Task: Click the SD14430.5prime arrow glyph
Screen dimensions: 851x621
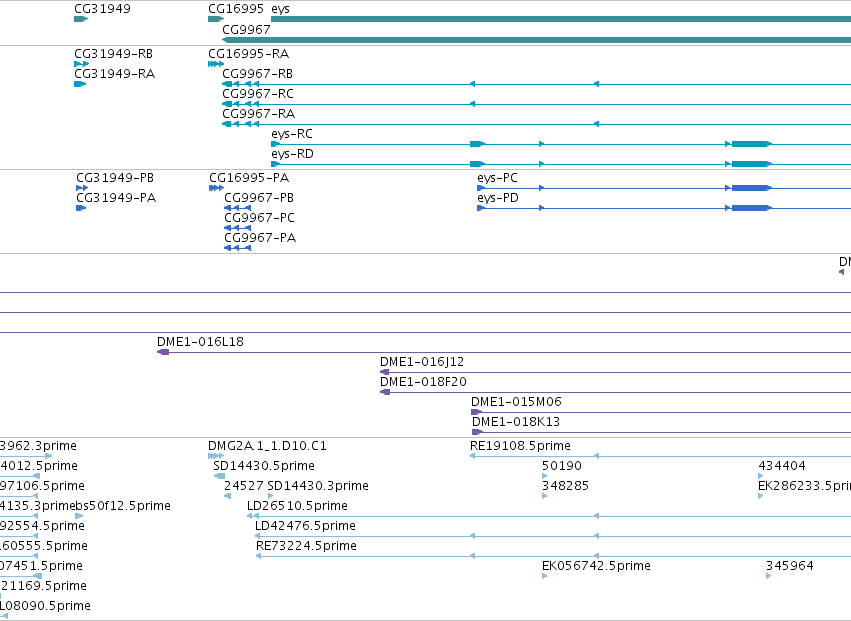Action: (219, 476)
